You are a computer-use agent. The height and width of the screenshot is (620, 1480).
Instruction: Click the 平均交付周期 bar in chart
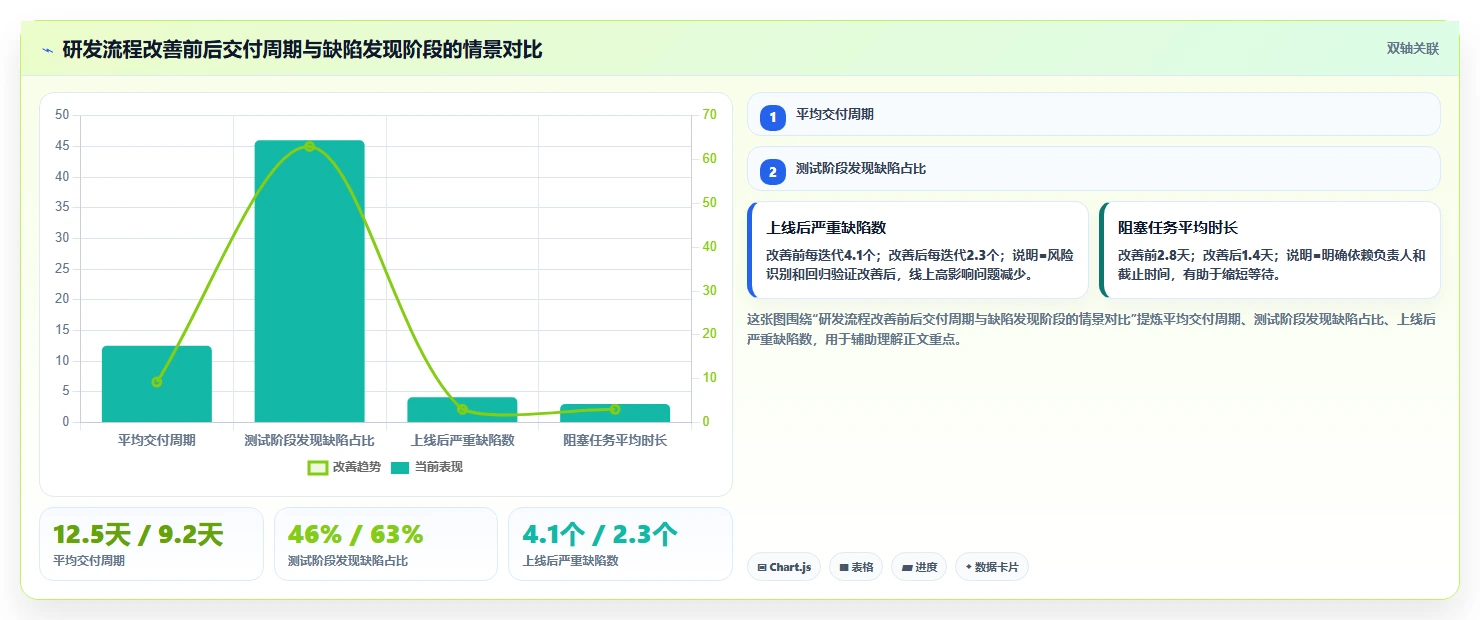157,384
